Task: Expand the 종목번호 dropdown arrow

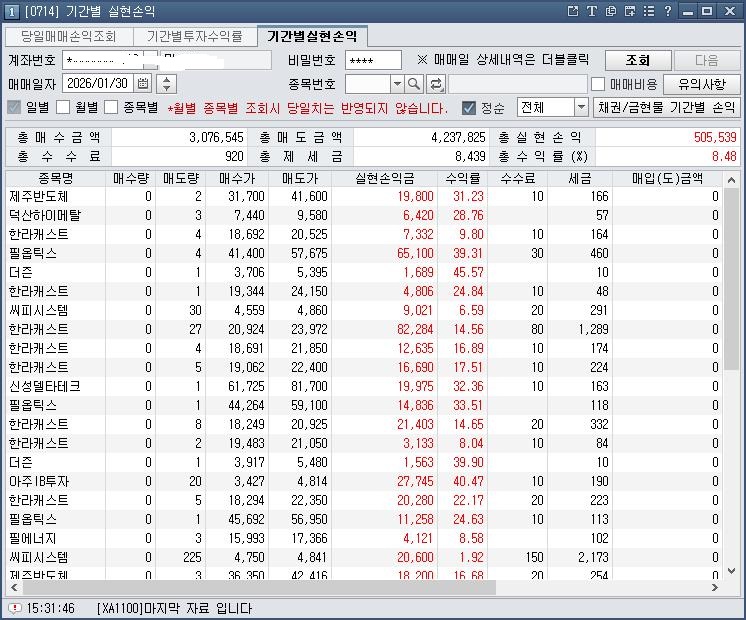Action: (397, 84)
